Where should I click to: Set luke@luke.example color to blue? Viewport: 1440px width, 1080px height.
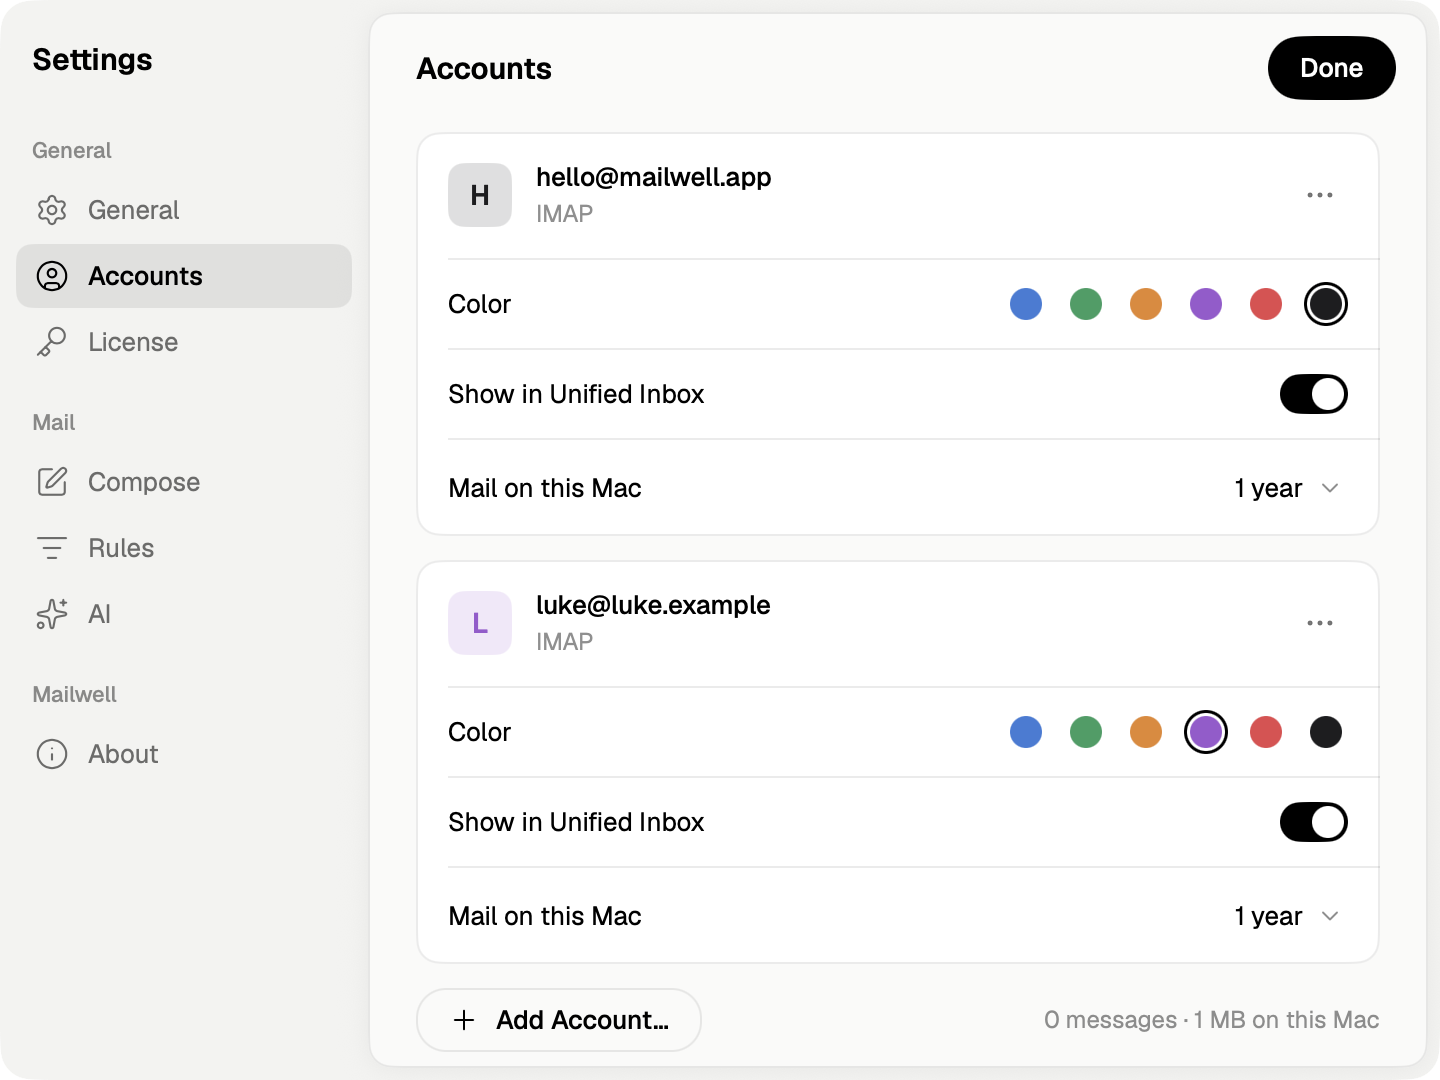(1026, 732)
